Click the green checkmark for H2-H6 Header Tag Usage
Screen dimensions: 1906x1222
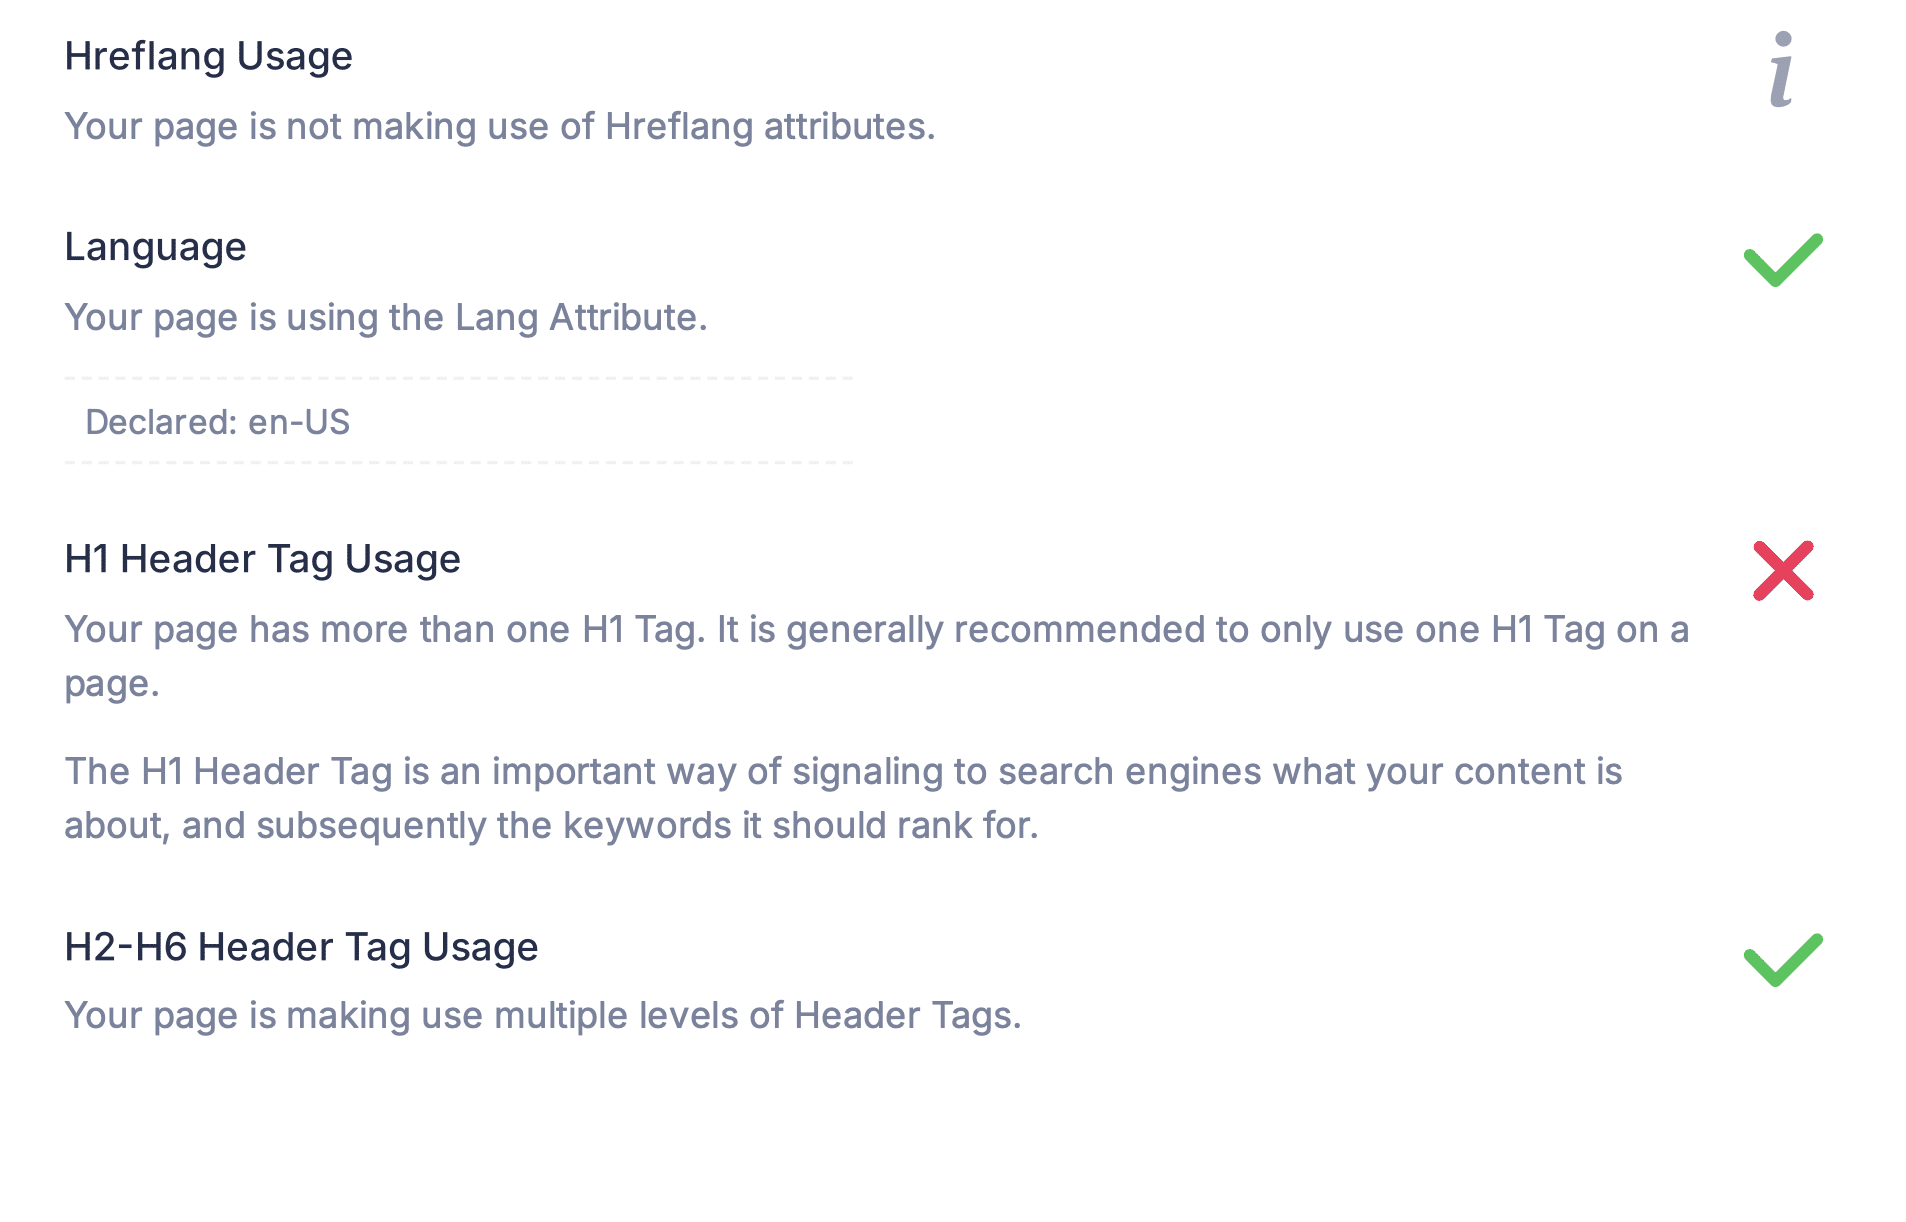[x=1783, y=960]
